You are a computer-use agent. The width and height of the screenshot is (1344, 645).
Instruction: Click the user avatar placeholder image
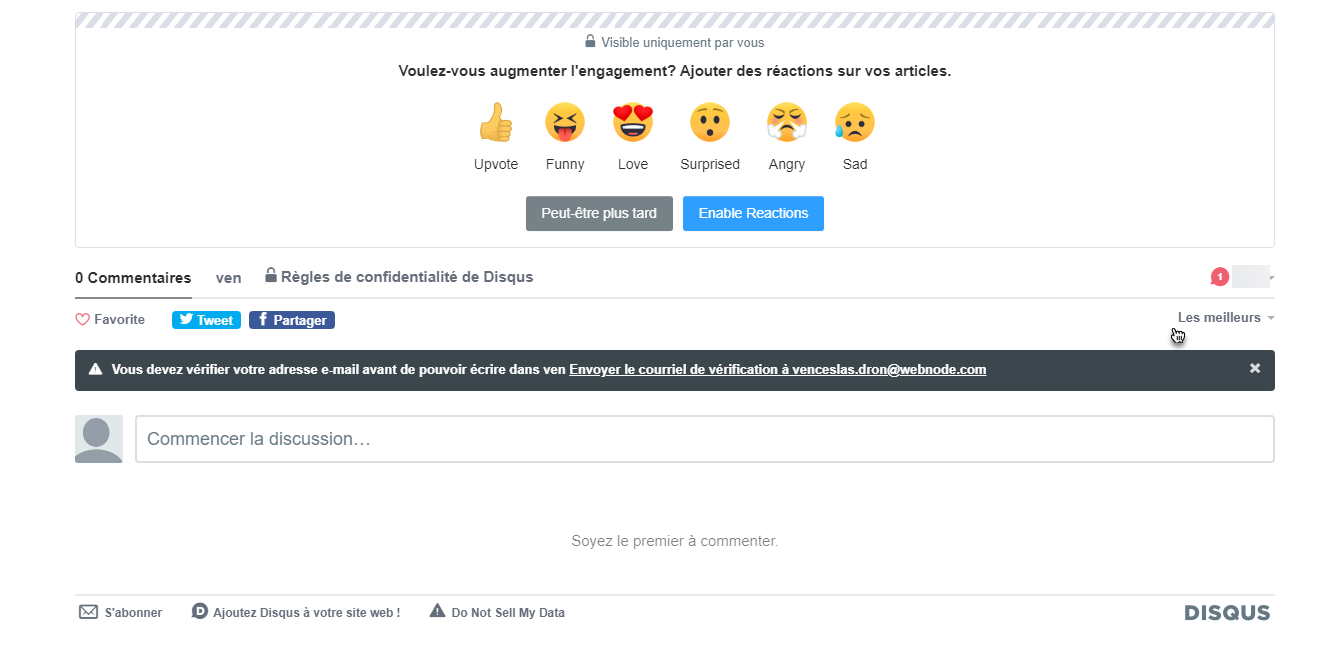pyautogui.click(x=99, y=439)
